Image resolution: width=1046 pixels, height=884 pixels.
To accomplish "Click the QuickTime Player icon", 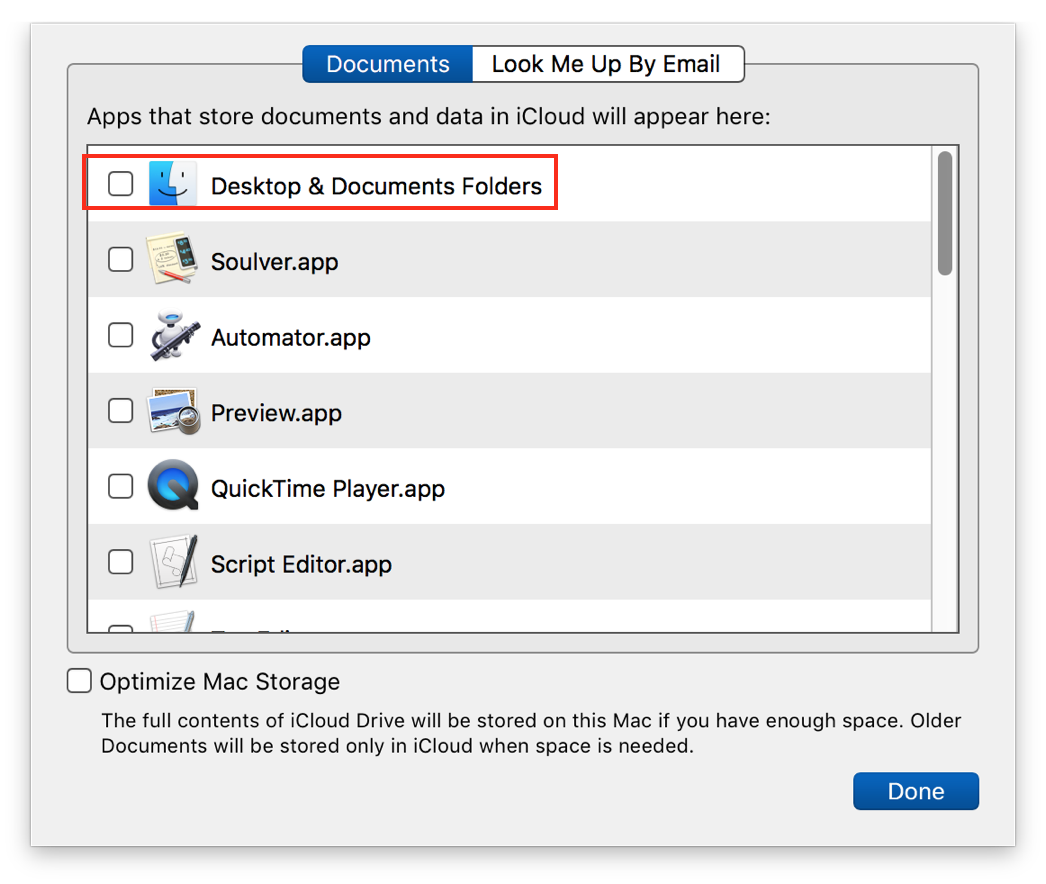I will tap(172, 488).
